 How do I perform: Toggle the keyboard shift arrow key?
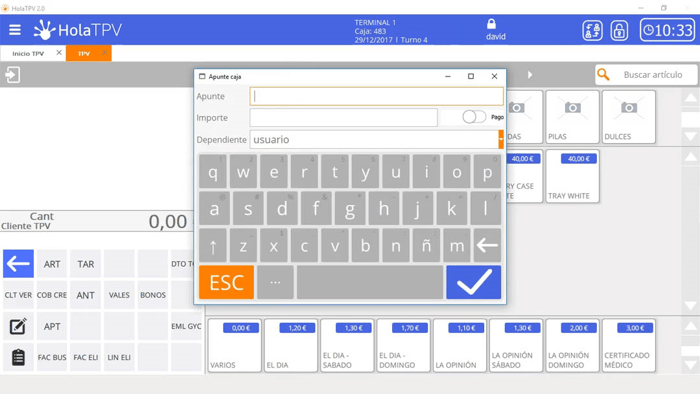[x=213, y=245]
